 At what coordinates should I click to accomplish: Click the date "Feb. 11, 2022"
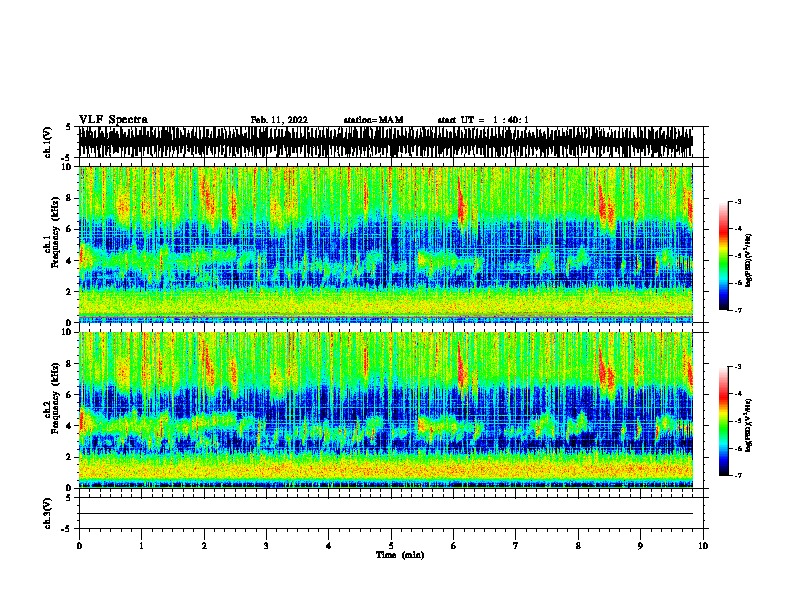(x=279, y=120)
